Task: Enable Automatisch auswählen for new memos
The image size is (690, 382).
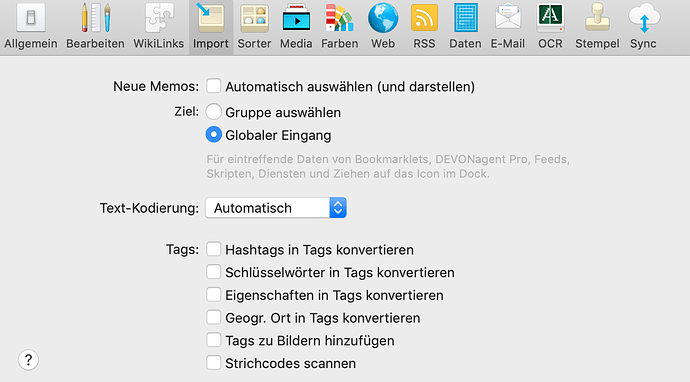Action: pos(213,86)
